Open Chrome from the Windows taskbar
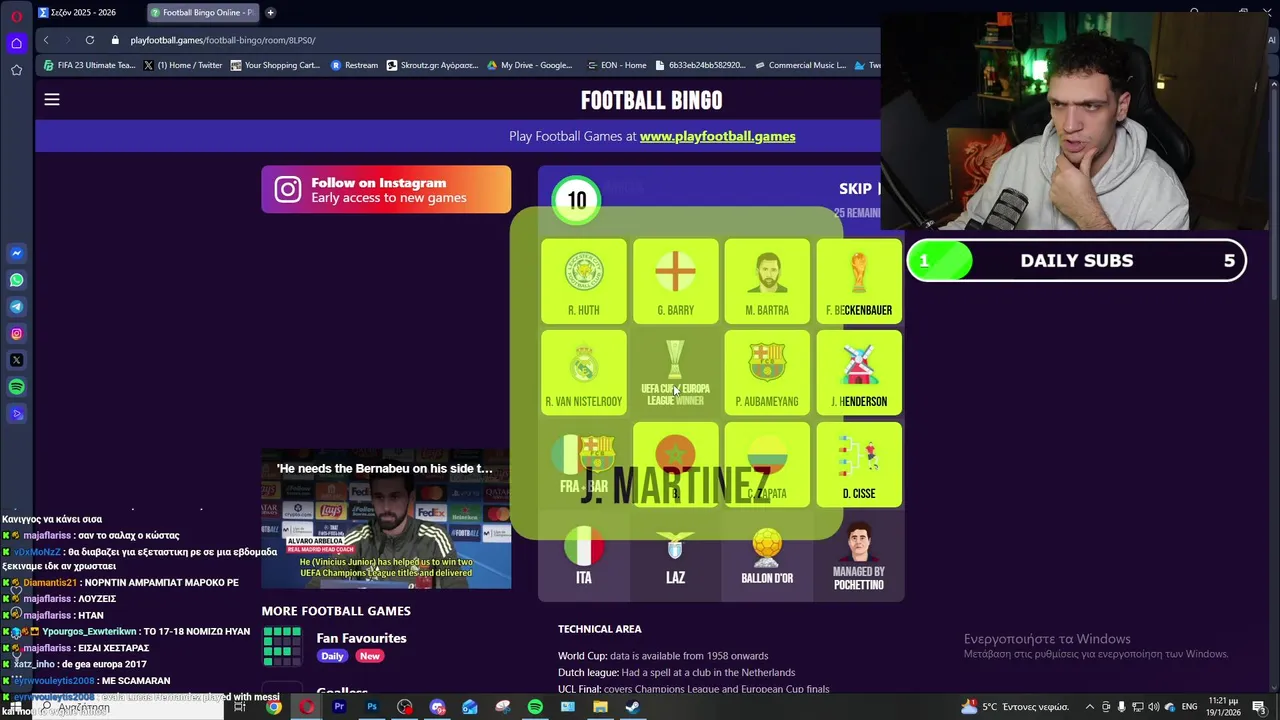The height and width of the screenshot is (720, 1280). tap(273, 707)
